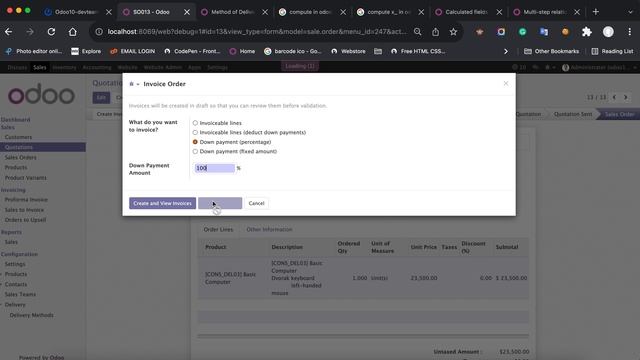The image size is (640, 360).
Task: Click Quotation Sent status stage
Action: tap(573, 114)
